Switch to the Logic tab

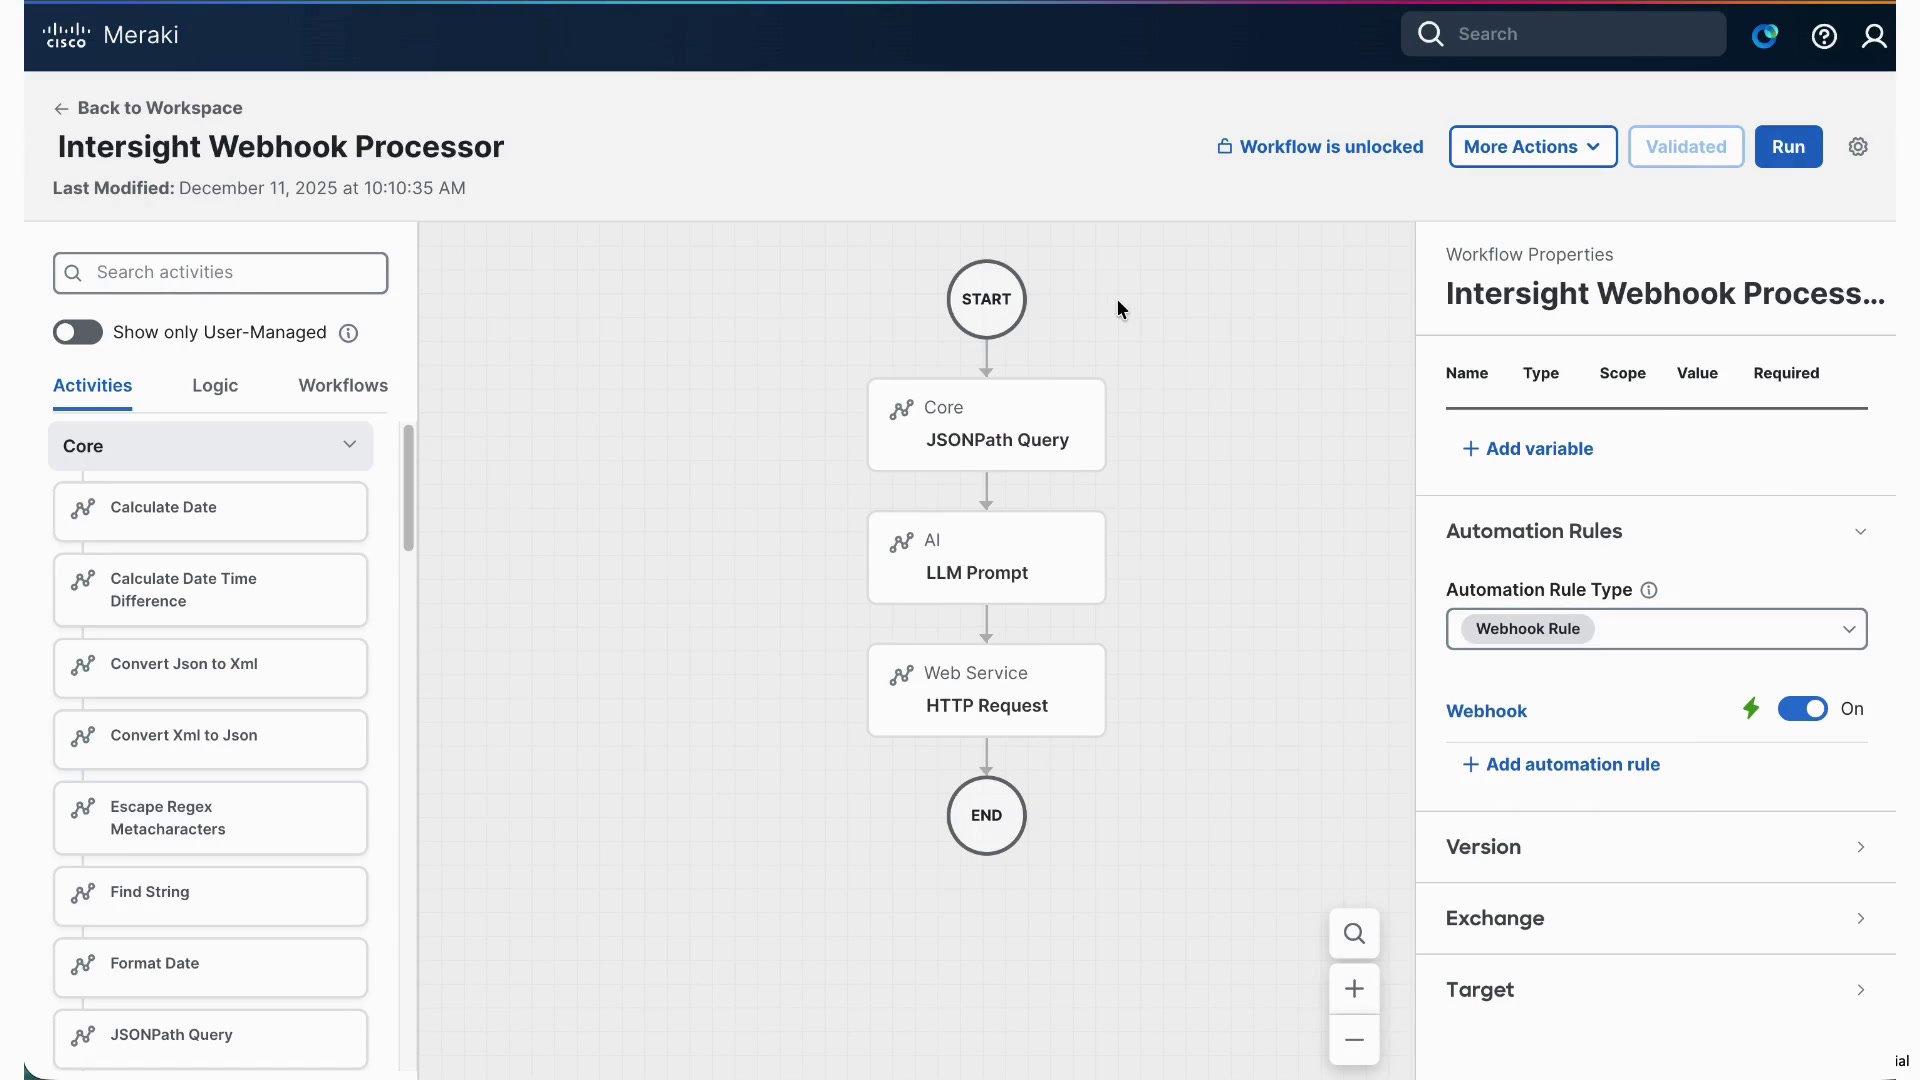[x=215, y=386]
